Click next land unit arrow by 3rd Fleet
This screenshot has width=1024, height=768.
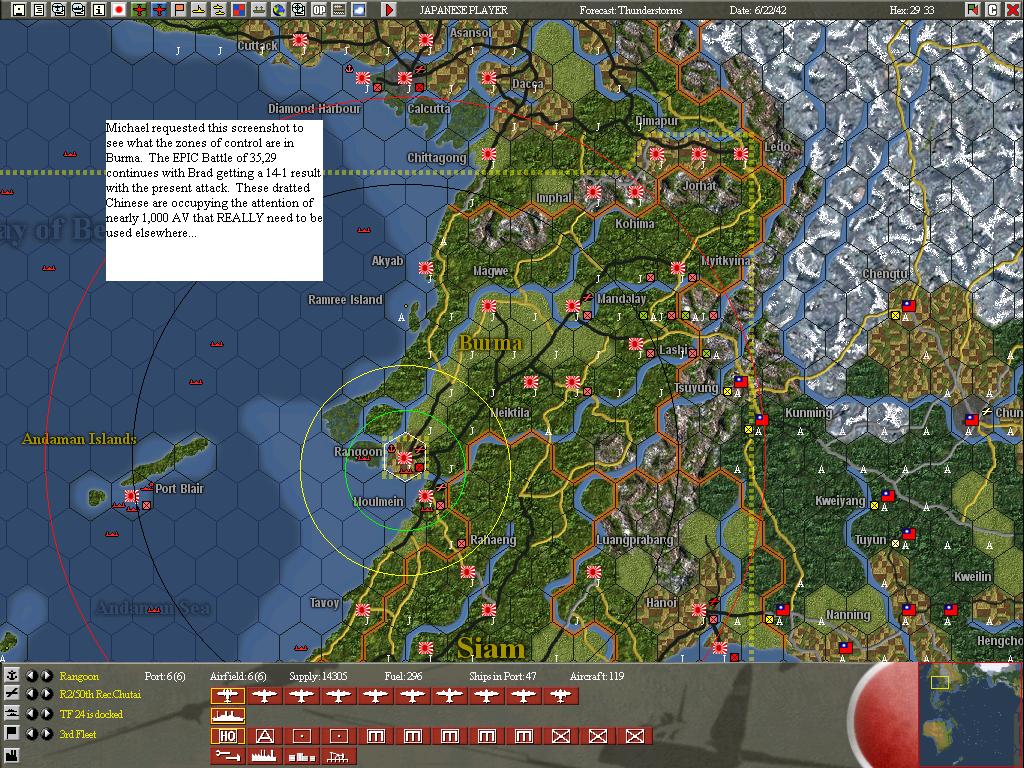click(46, 733)
